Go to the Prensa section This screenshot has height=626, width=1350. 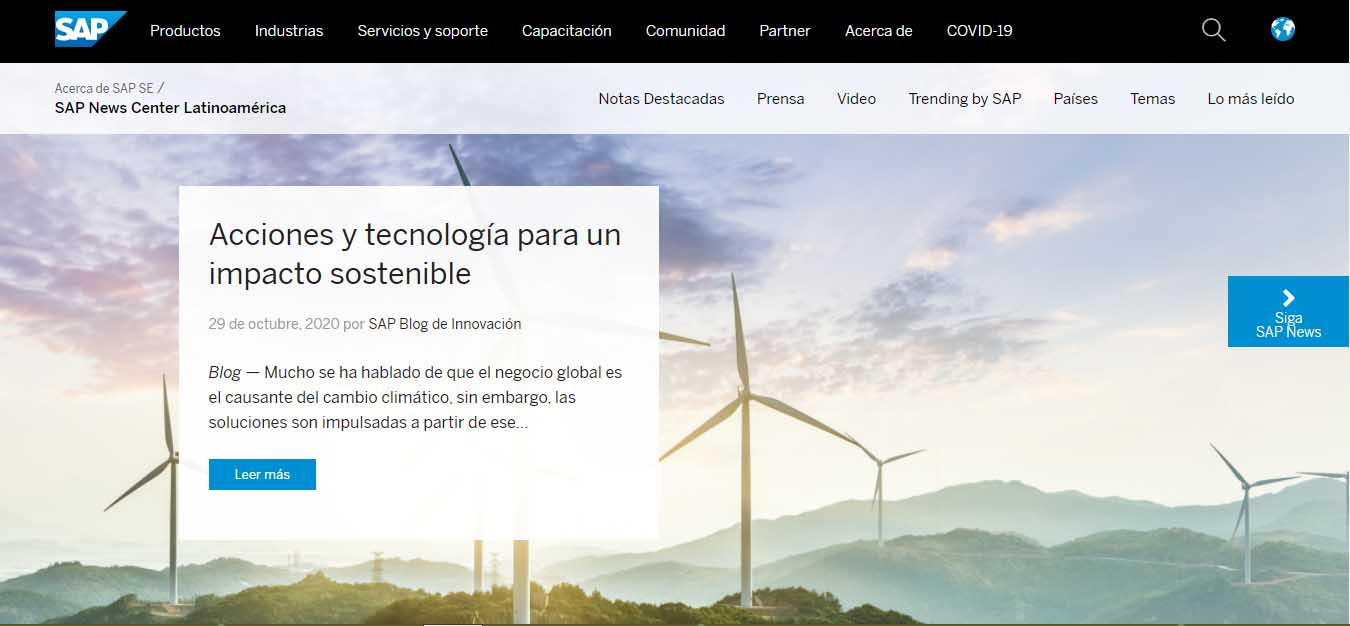pos(781,98)
